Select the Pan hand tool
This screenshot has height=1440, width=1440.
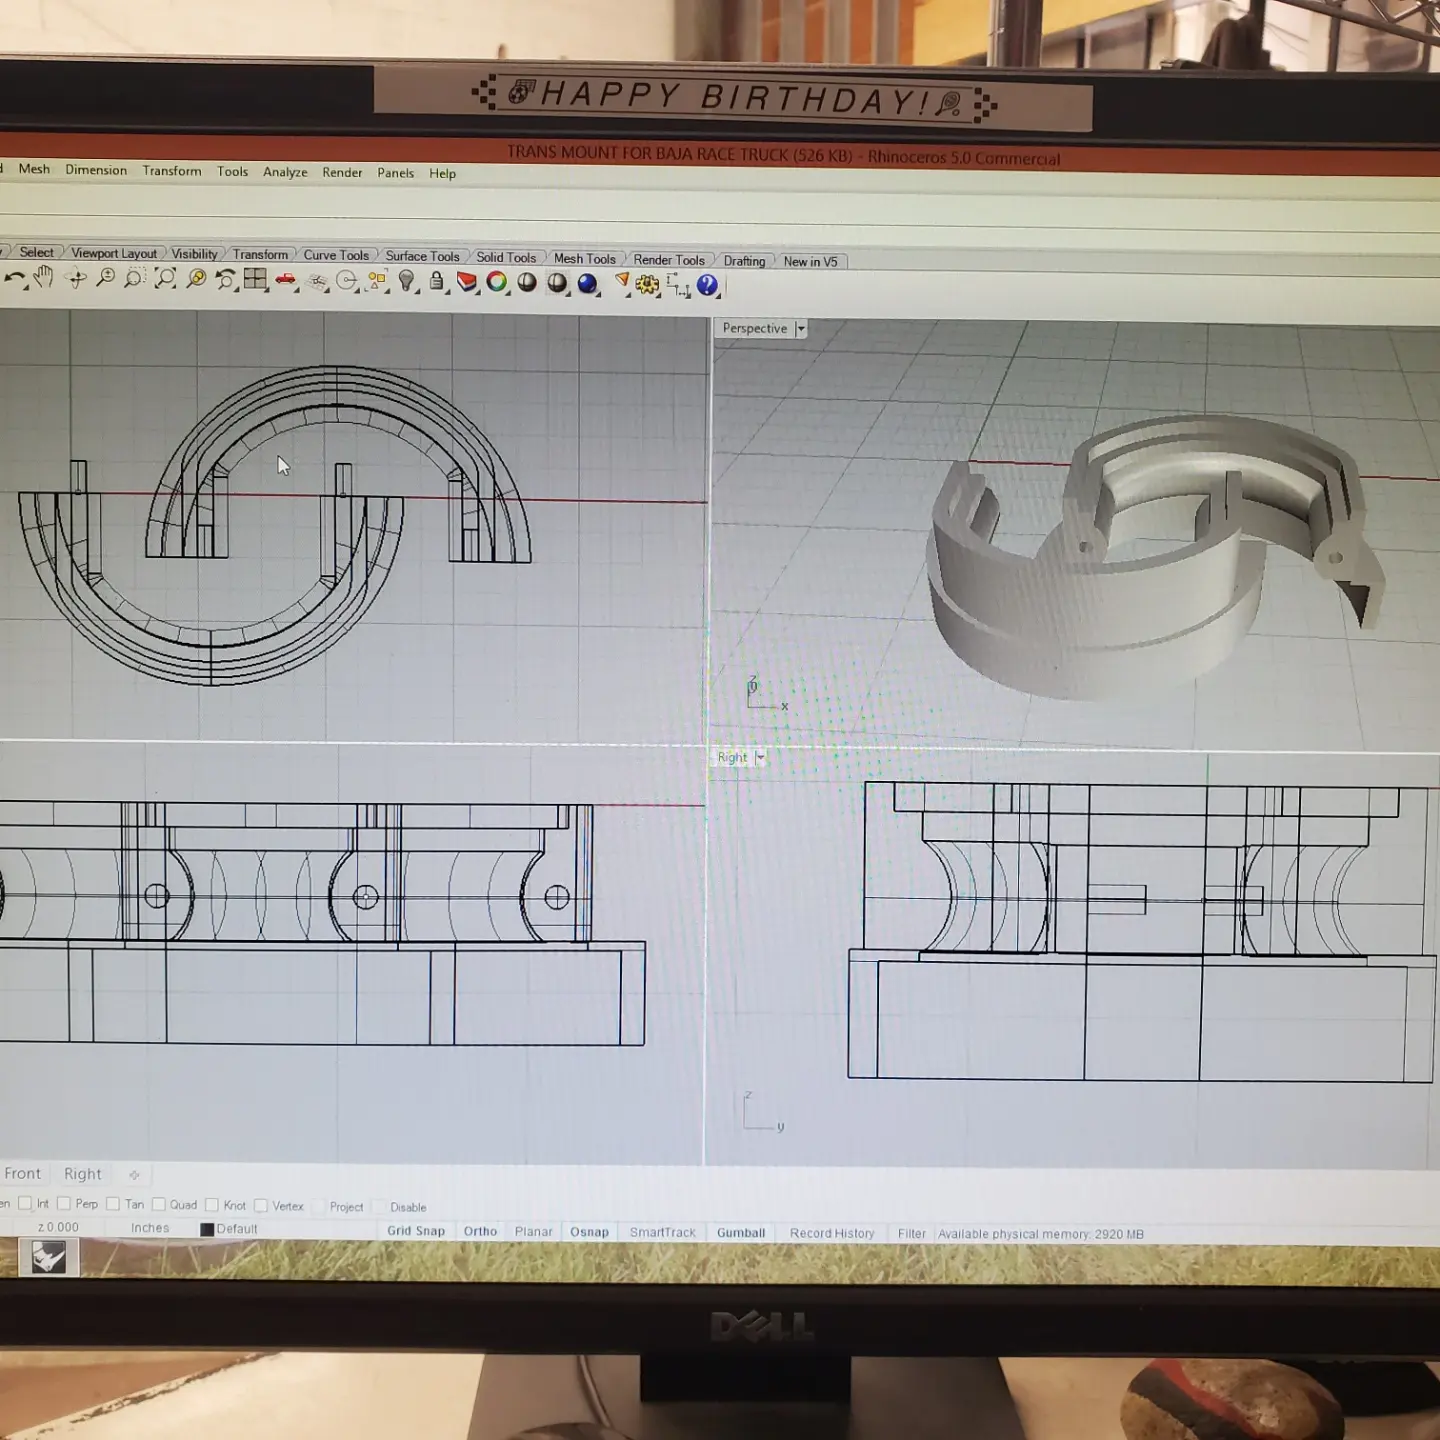coord(43,278)
